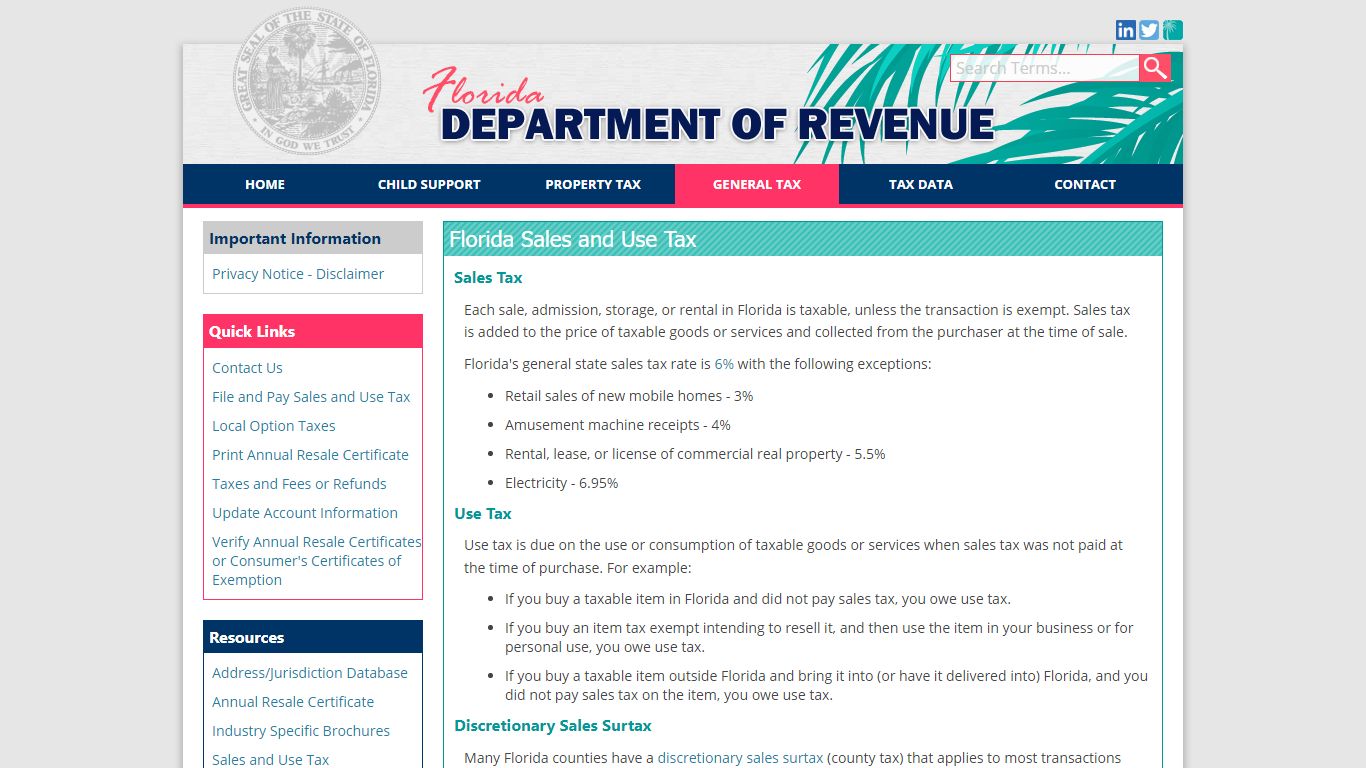Click the magnifier search button
The image size is (1366, 768).
[1155, 68]
